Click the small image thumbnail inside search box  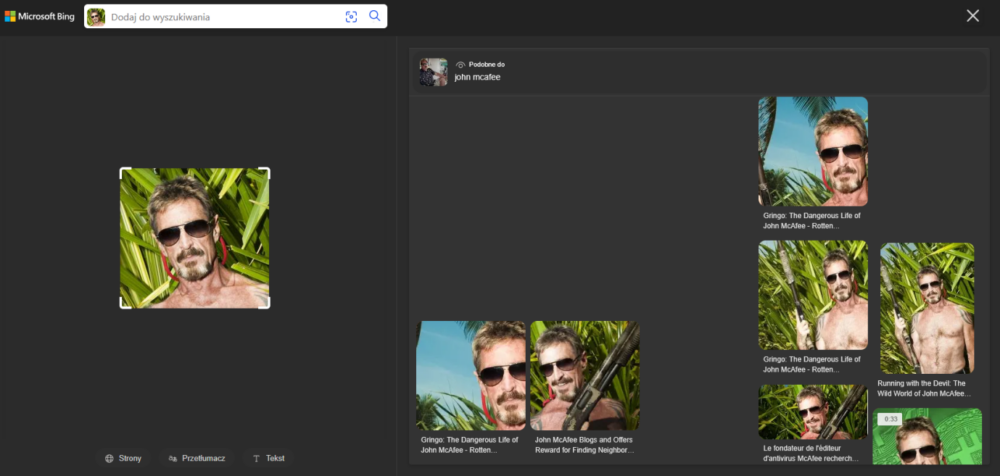coord(97,16)
